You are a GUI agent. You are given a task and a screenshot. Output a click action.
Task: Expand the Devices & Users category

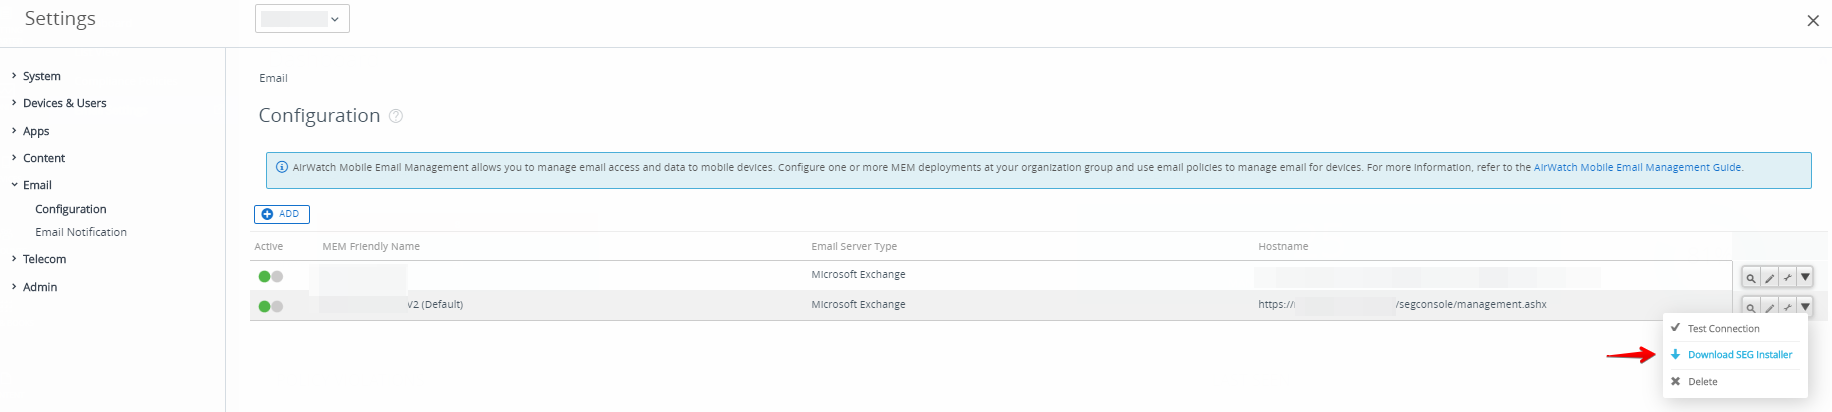click(64, 103)
